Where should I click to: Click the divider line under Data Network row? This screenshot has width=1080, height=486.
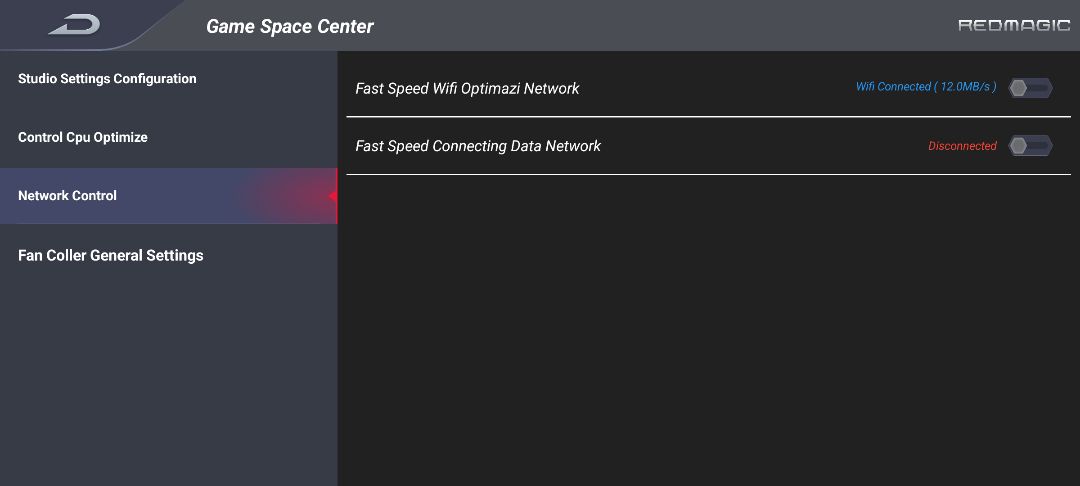[x=708, y=174]
